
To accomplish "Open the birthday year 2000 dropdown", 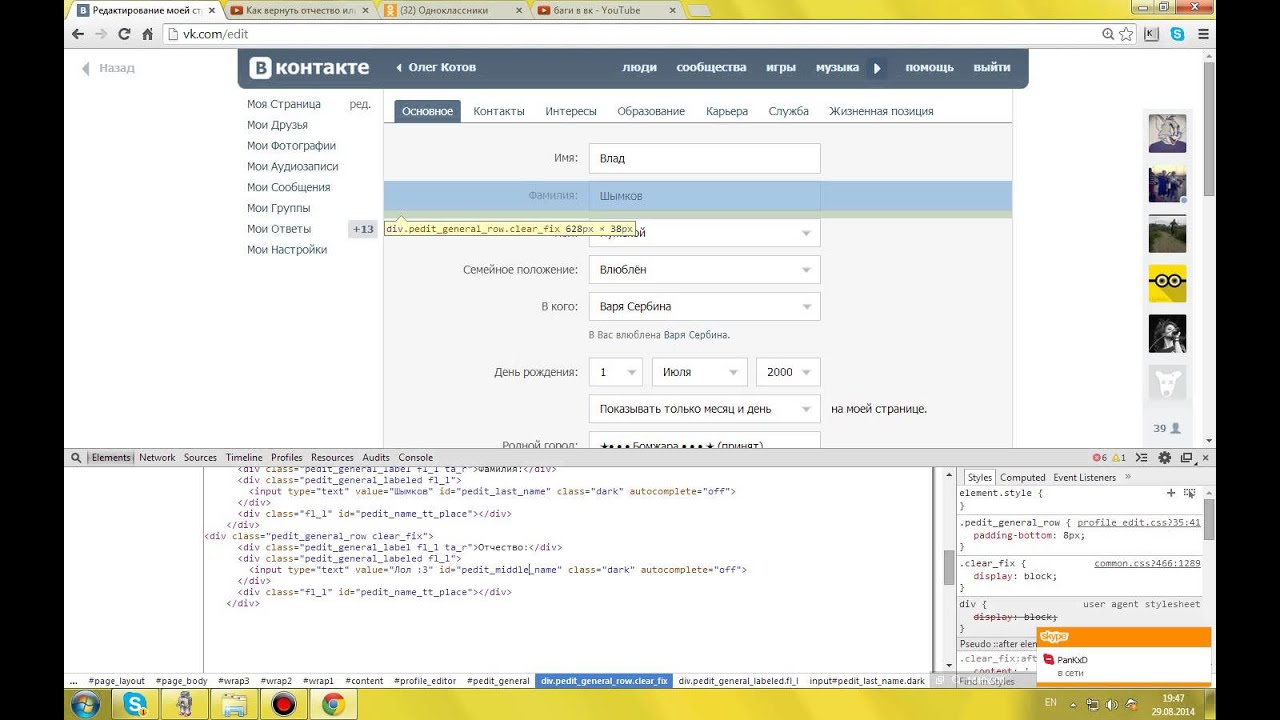I will [x=788, y=372].
